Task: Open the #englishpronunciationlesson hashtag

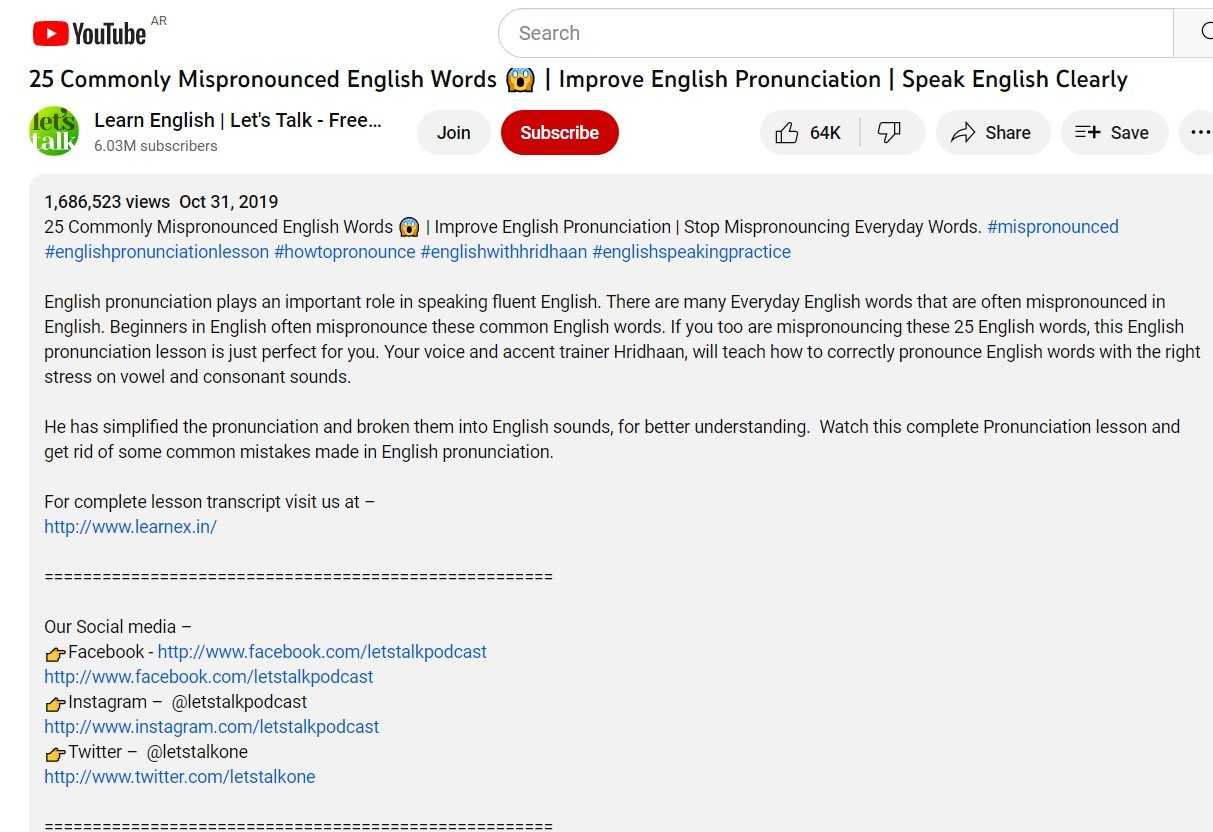Action: [x=157, y=252]
